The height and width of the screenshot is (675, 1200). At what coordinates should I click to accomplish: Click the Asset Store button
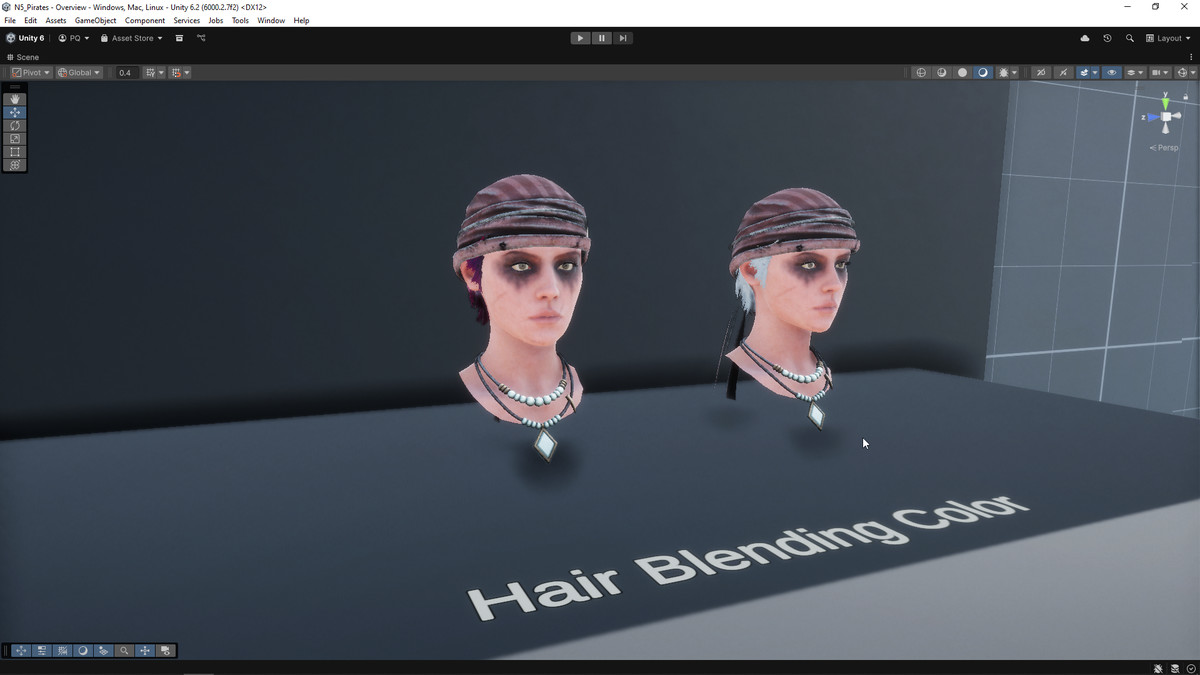click(x=131, y=38)
